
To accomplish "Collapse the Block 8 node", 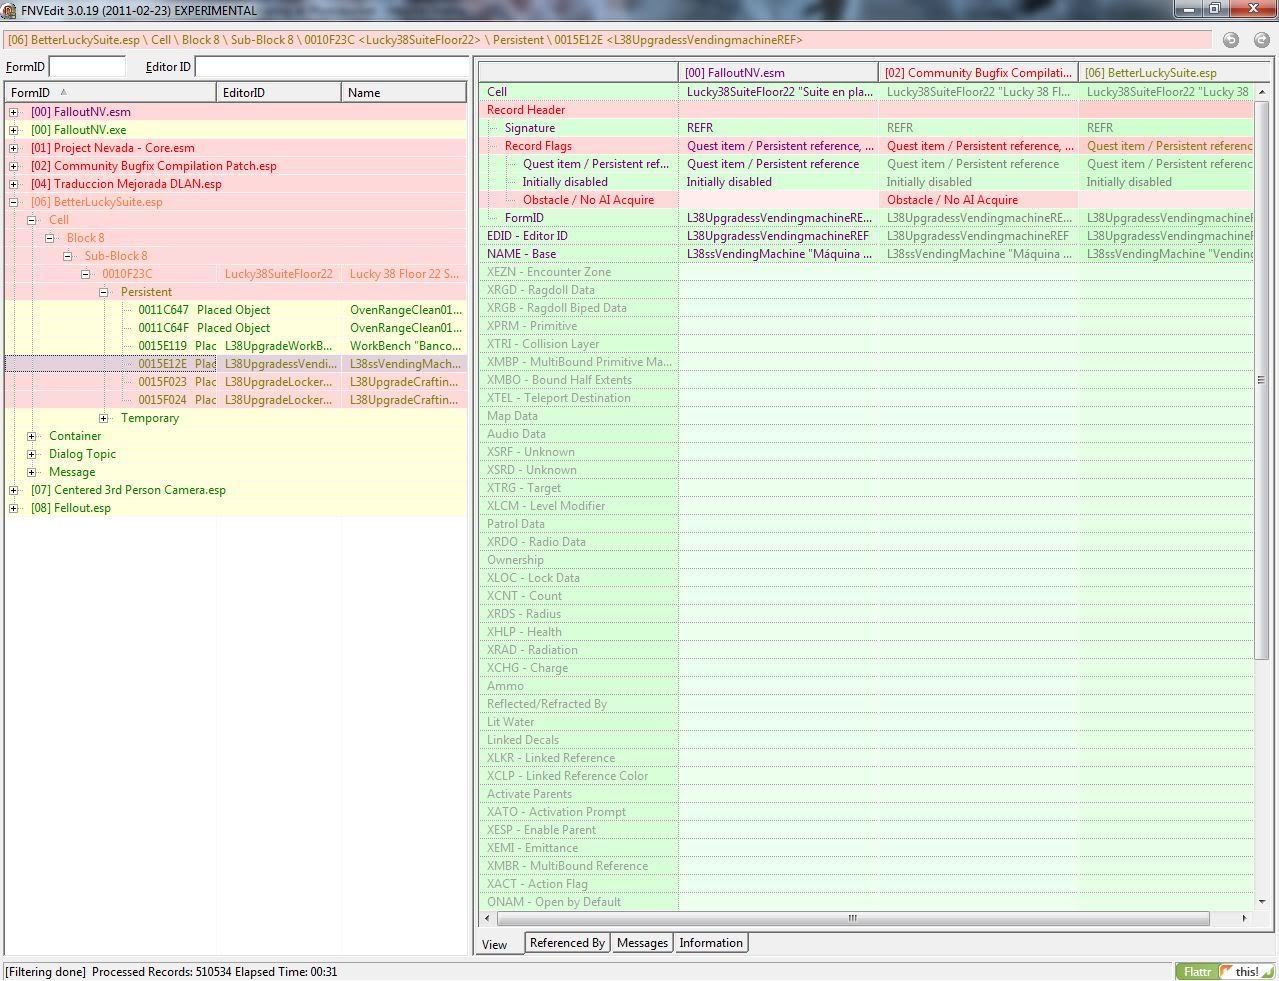I will point(50,238).
